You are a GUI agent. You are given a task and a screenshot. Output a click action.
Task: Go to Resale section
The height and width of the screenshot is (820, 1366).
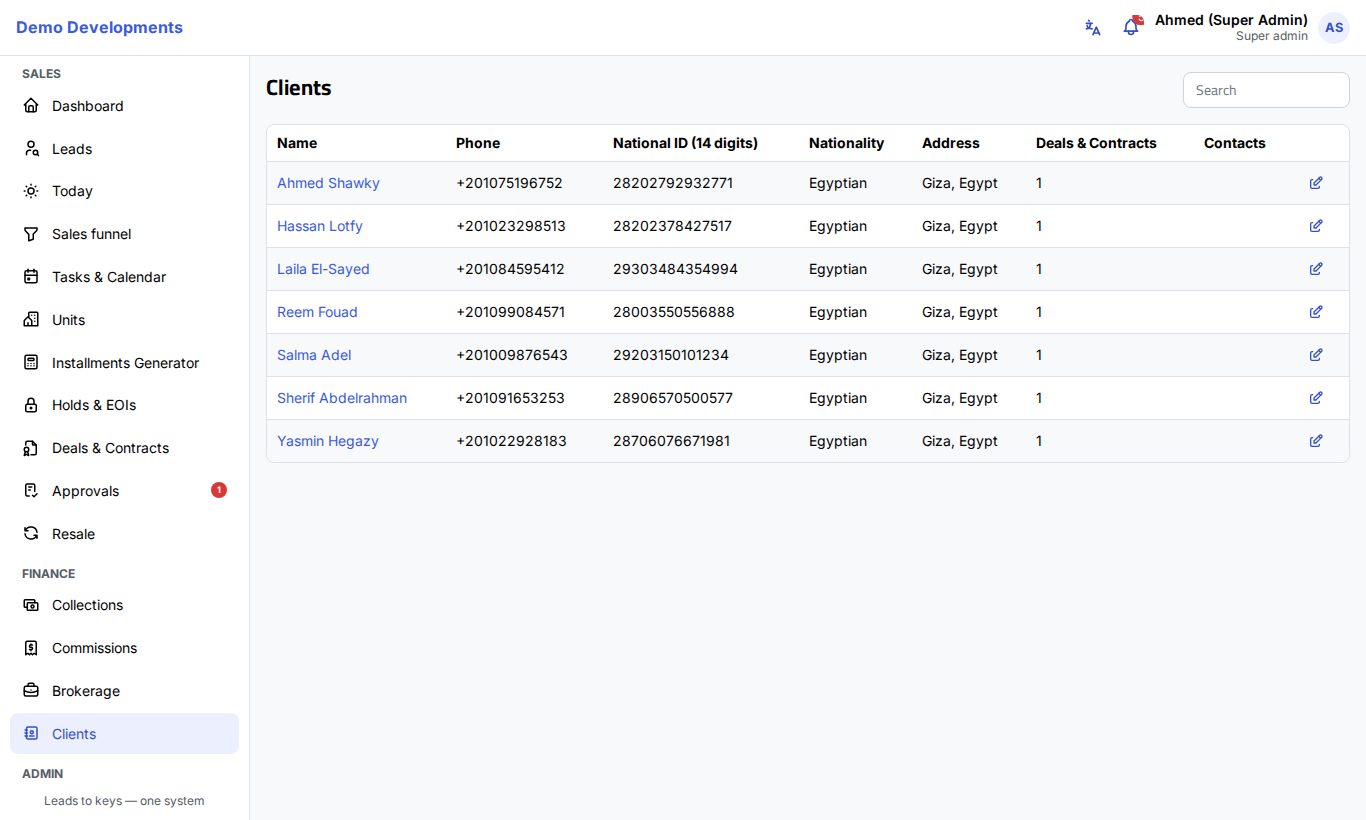(x=124, y=534)
